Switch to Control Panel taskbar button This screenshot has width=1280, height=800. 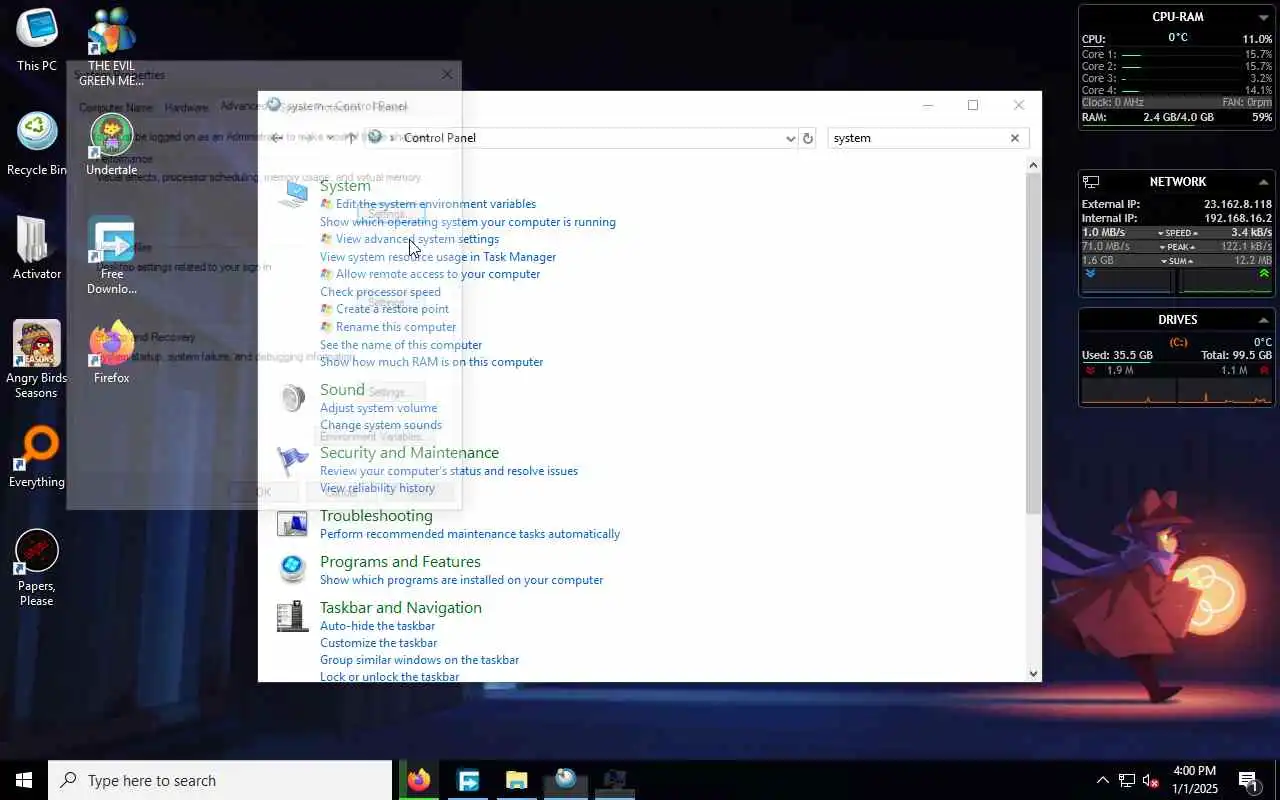565,780
